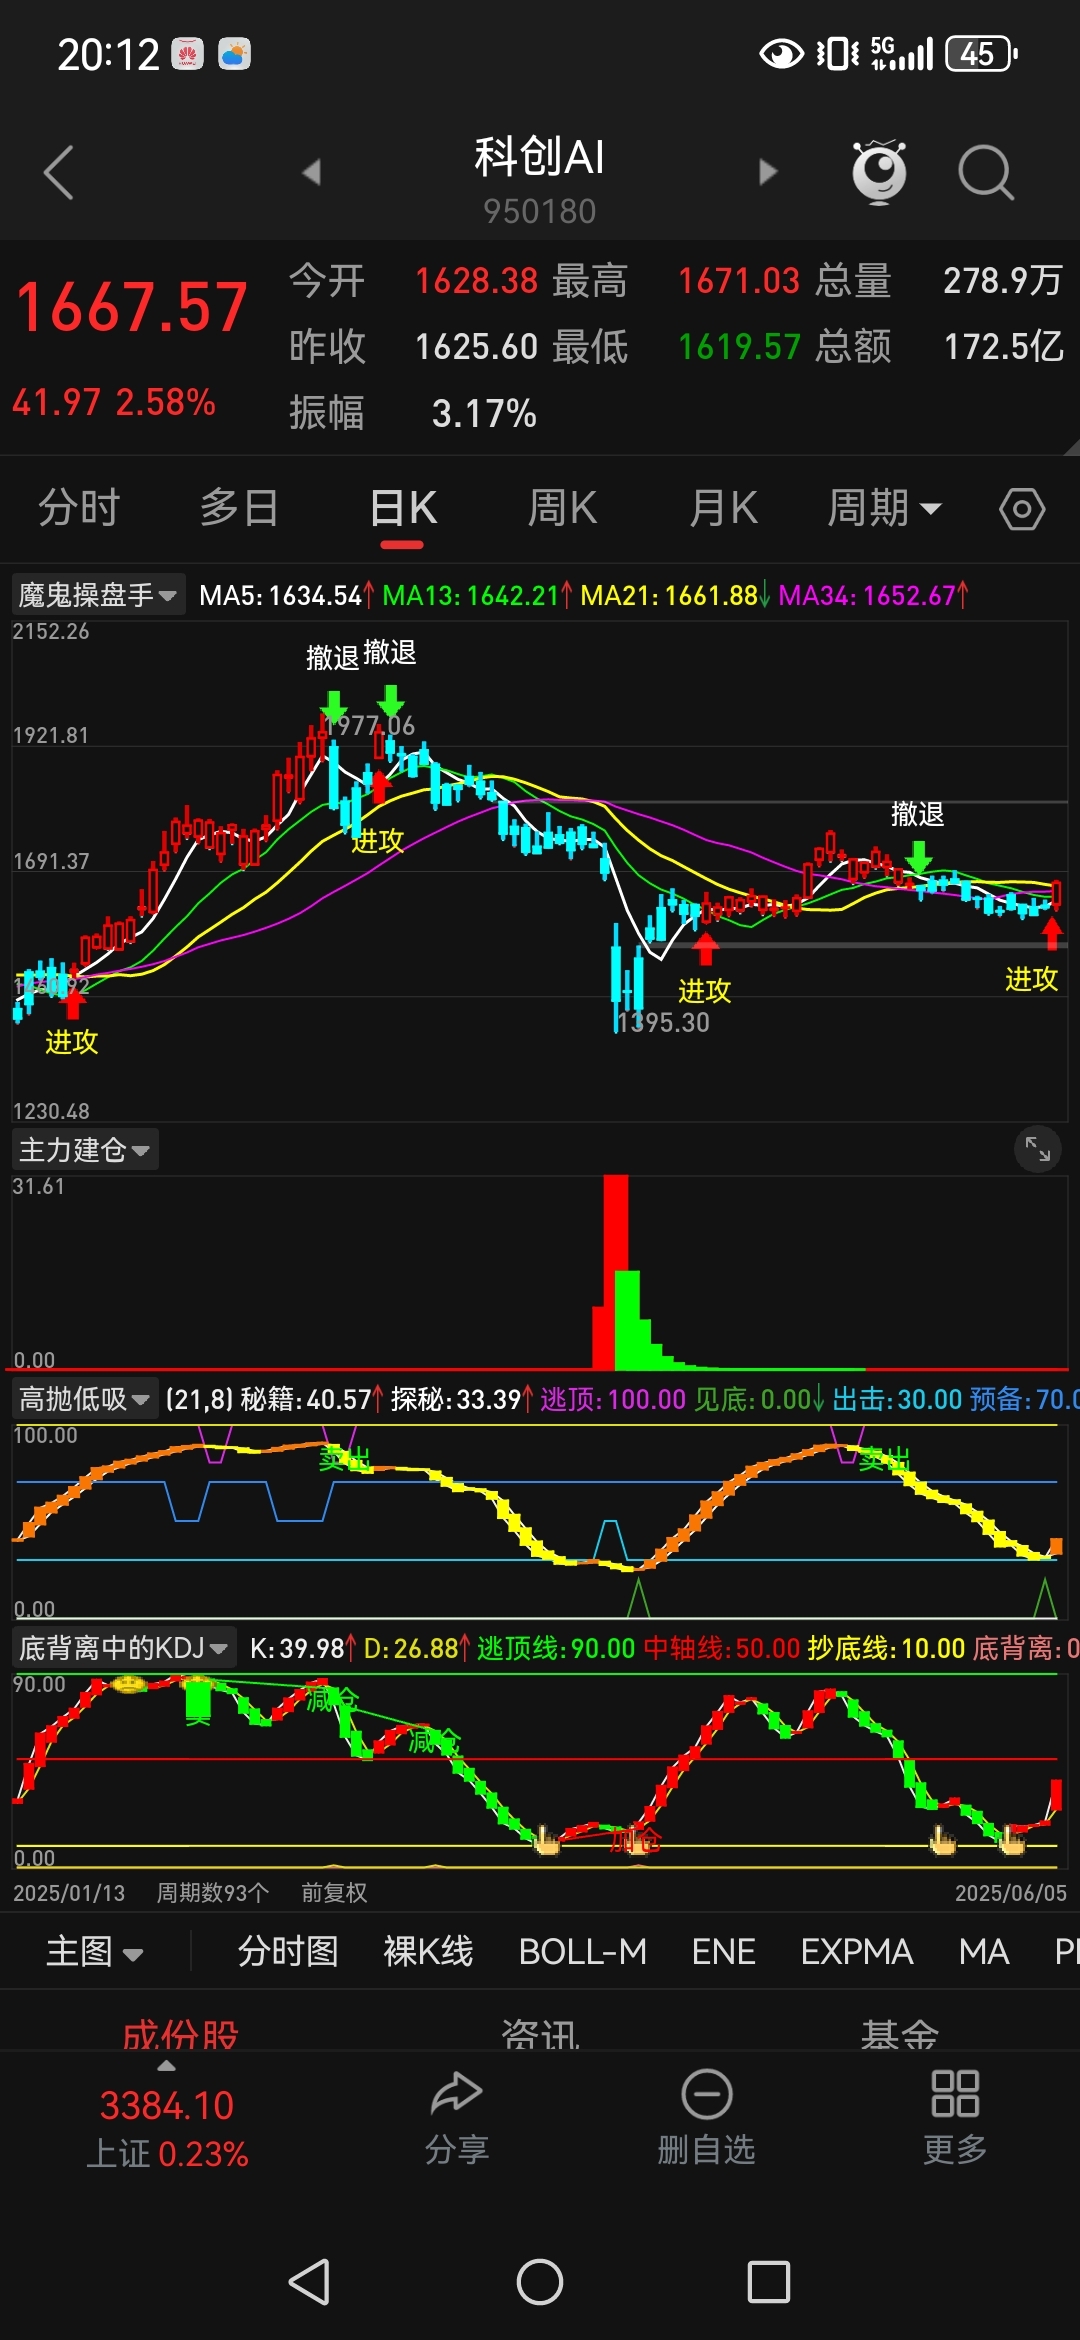This screenshot has width=1080, height=2340.
Task: Go to the previous stock with left triangle
Action: pyautogui.click(x=312, y=172)
